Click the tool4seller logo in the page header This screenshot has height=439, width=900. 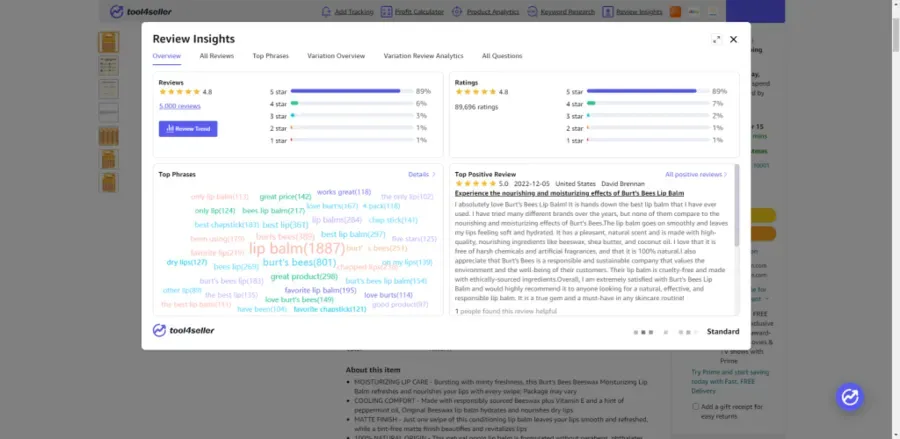point(141,11)
